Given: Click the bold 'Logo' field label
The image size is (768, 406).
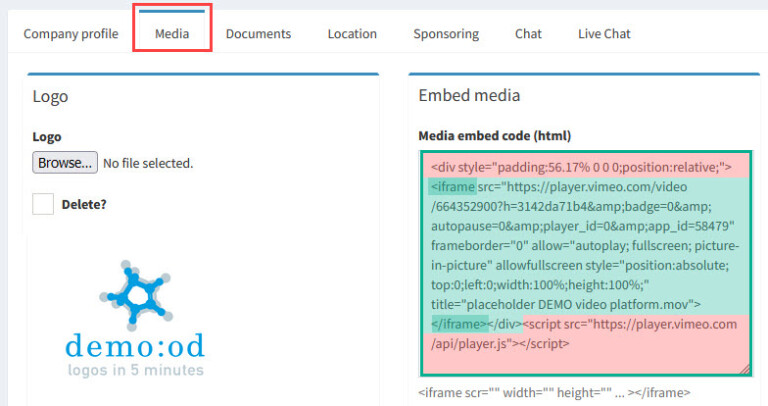Looking at the screenshot, I should pos(47,137).
